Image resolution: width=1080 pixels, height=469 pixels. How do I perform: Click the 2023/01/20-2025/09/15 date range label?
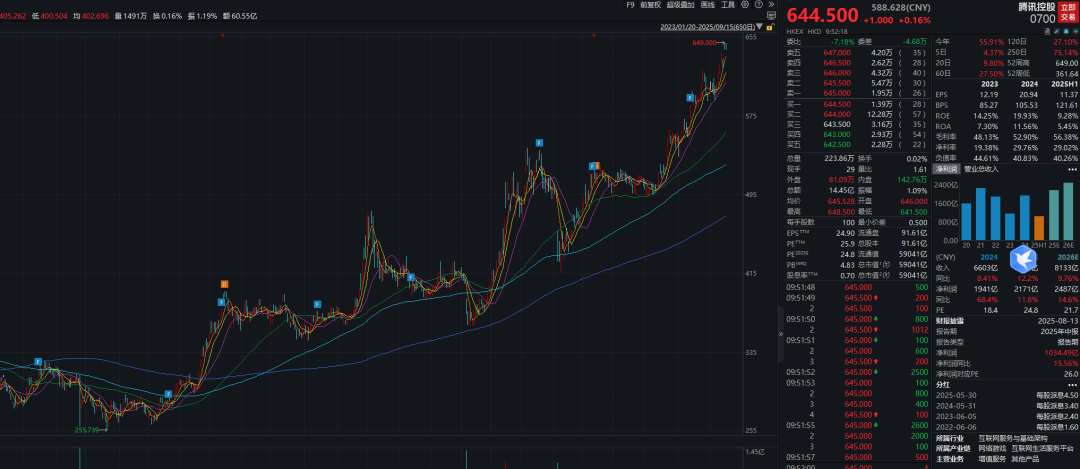pyautogui.click(x=707, y=27)
